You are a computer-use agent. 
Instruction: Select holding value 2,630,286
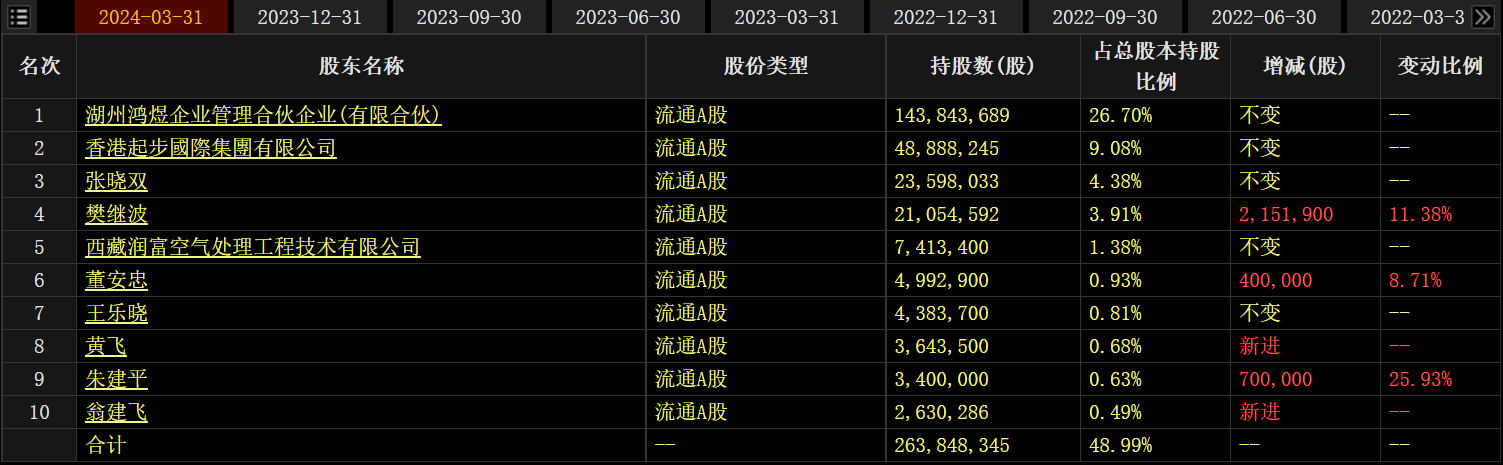pos(942,412)
